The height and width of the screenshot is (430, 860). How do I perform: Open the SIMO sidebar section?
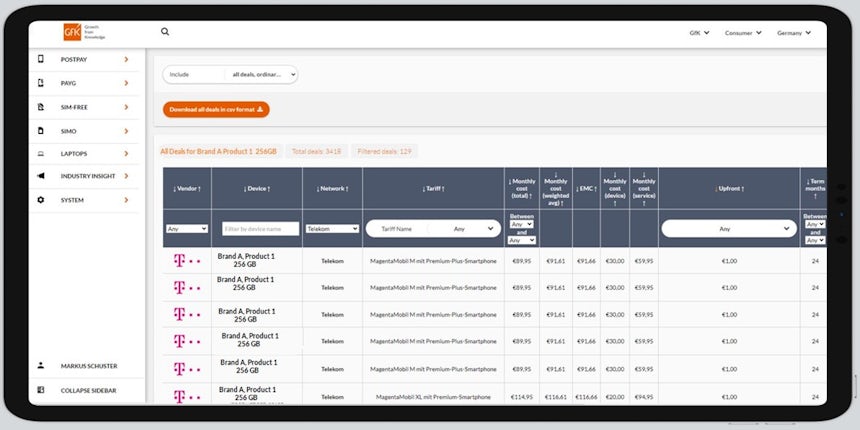pyautogui.click(x=126, y=131)
